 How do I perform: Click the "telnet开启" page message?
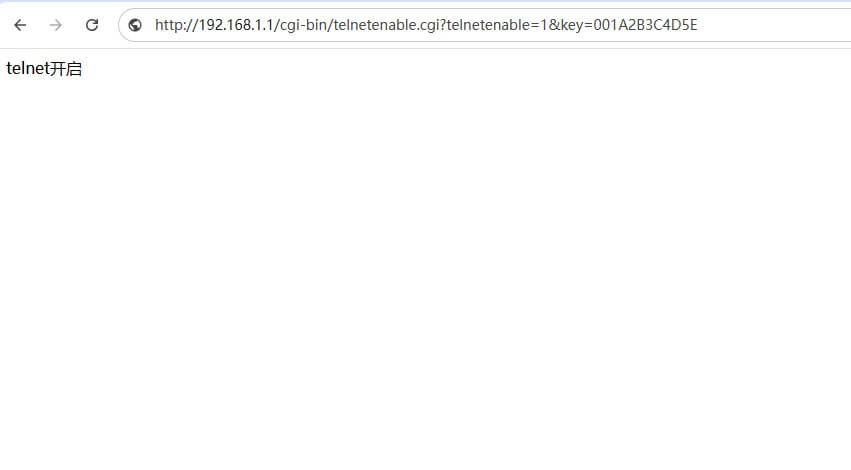(x=44, y=69)
